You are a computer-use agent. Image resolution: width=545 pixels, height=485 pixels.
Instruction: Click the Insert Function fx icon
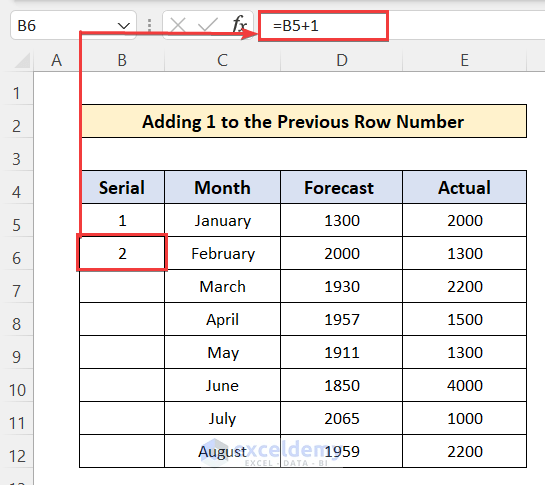click(x=239, y=25)
